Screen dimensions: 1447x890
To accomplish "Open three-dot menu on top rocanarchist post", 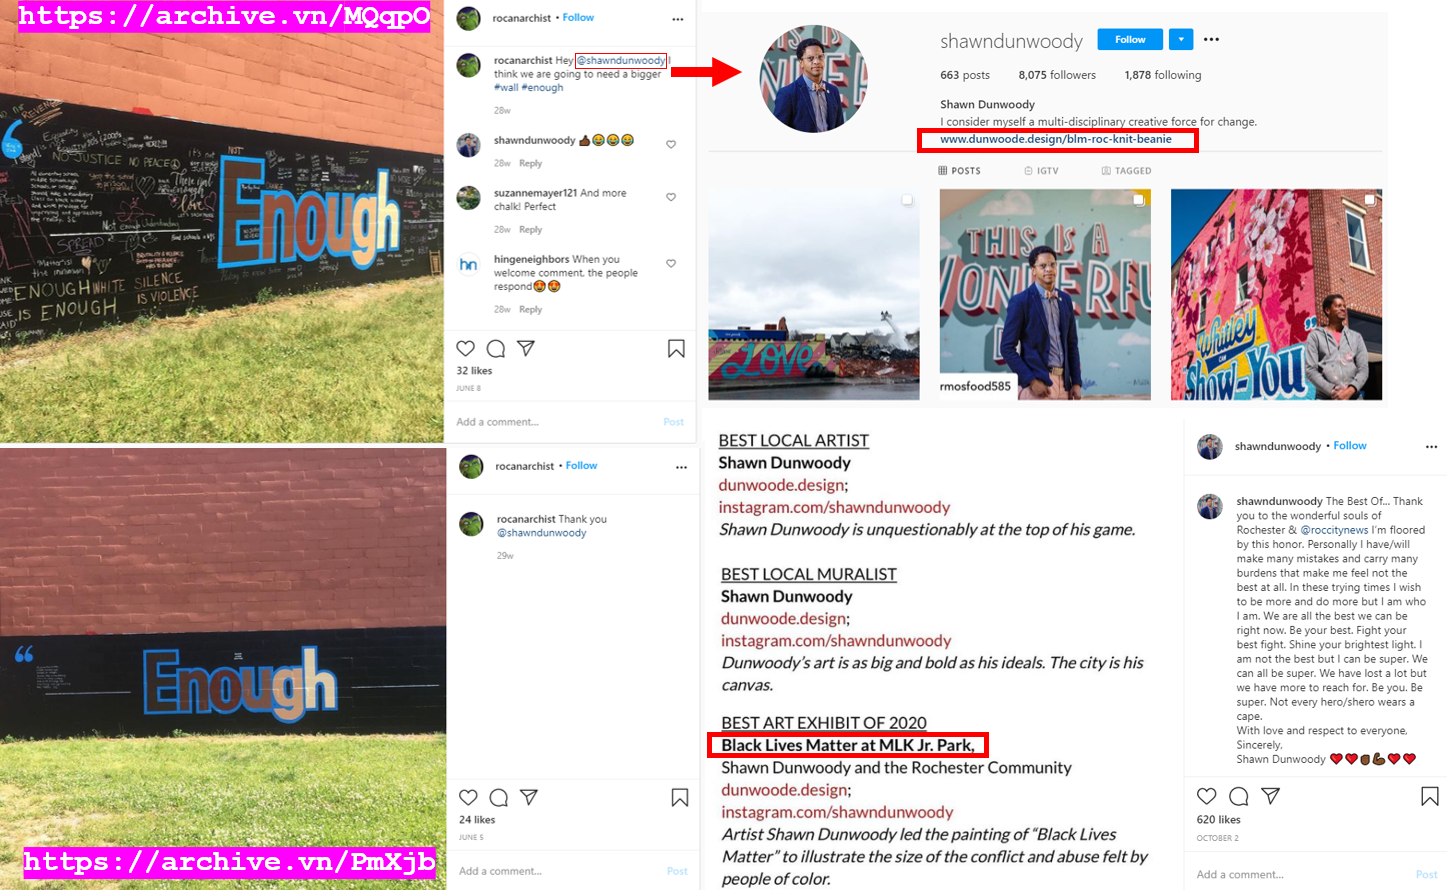I will pos(678,19).
